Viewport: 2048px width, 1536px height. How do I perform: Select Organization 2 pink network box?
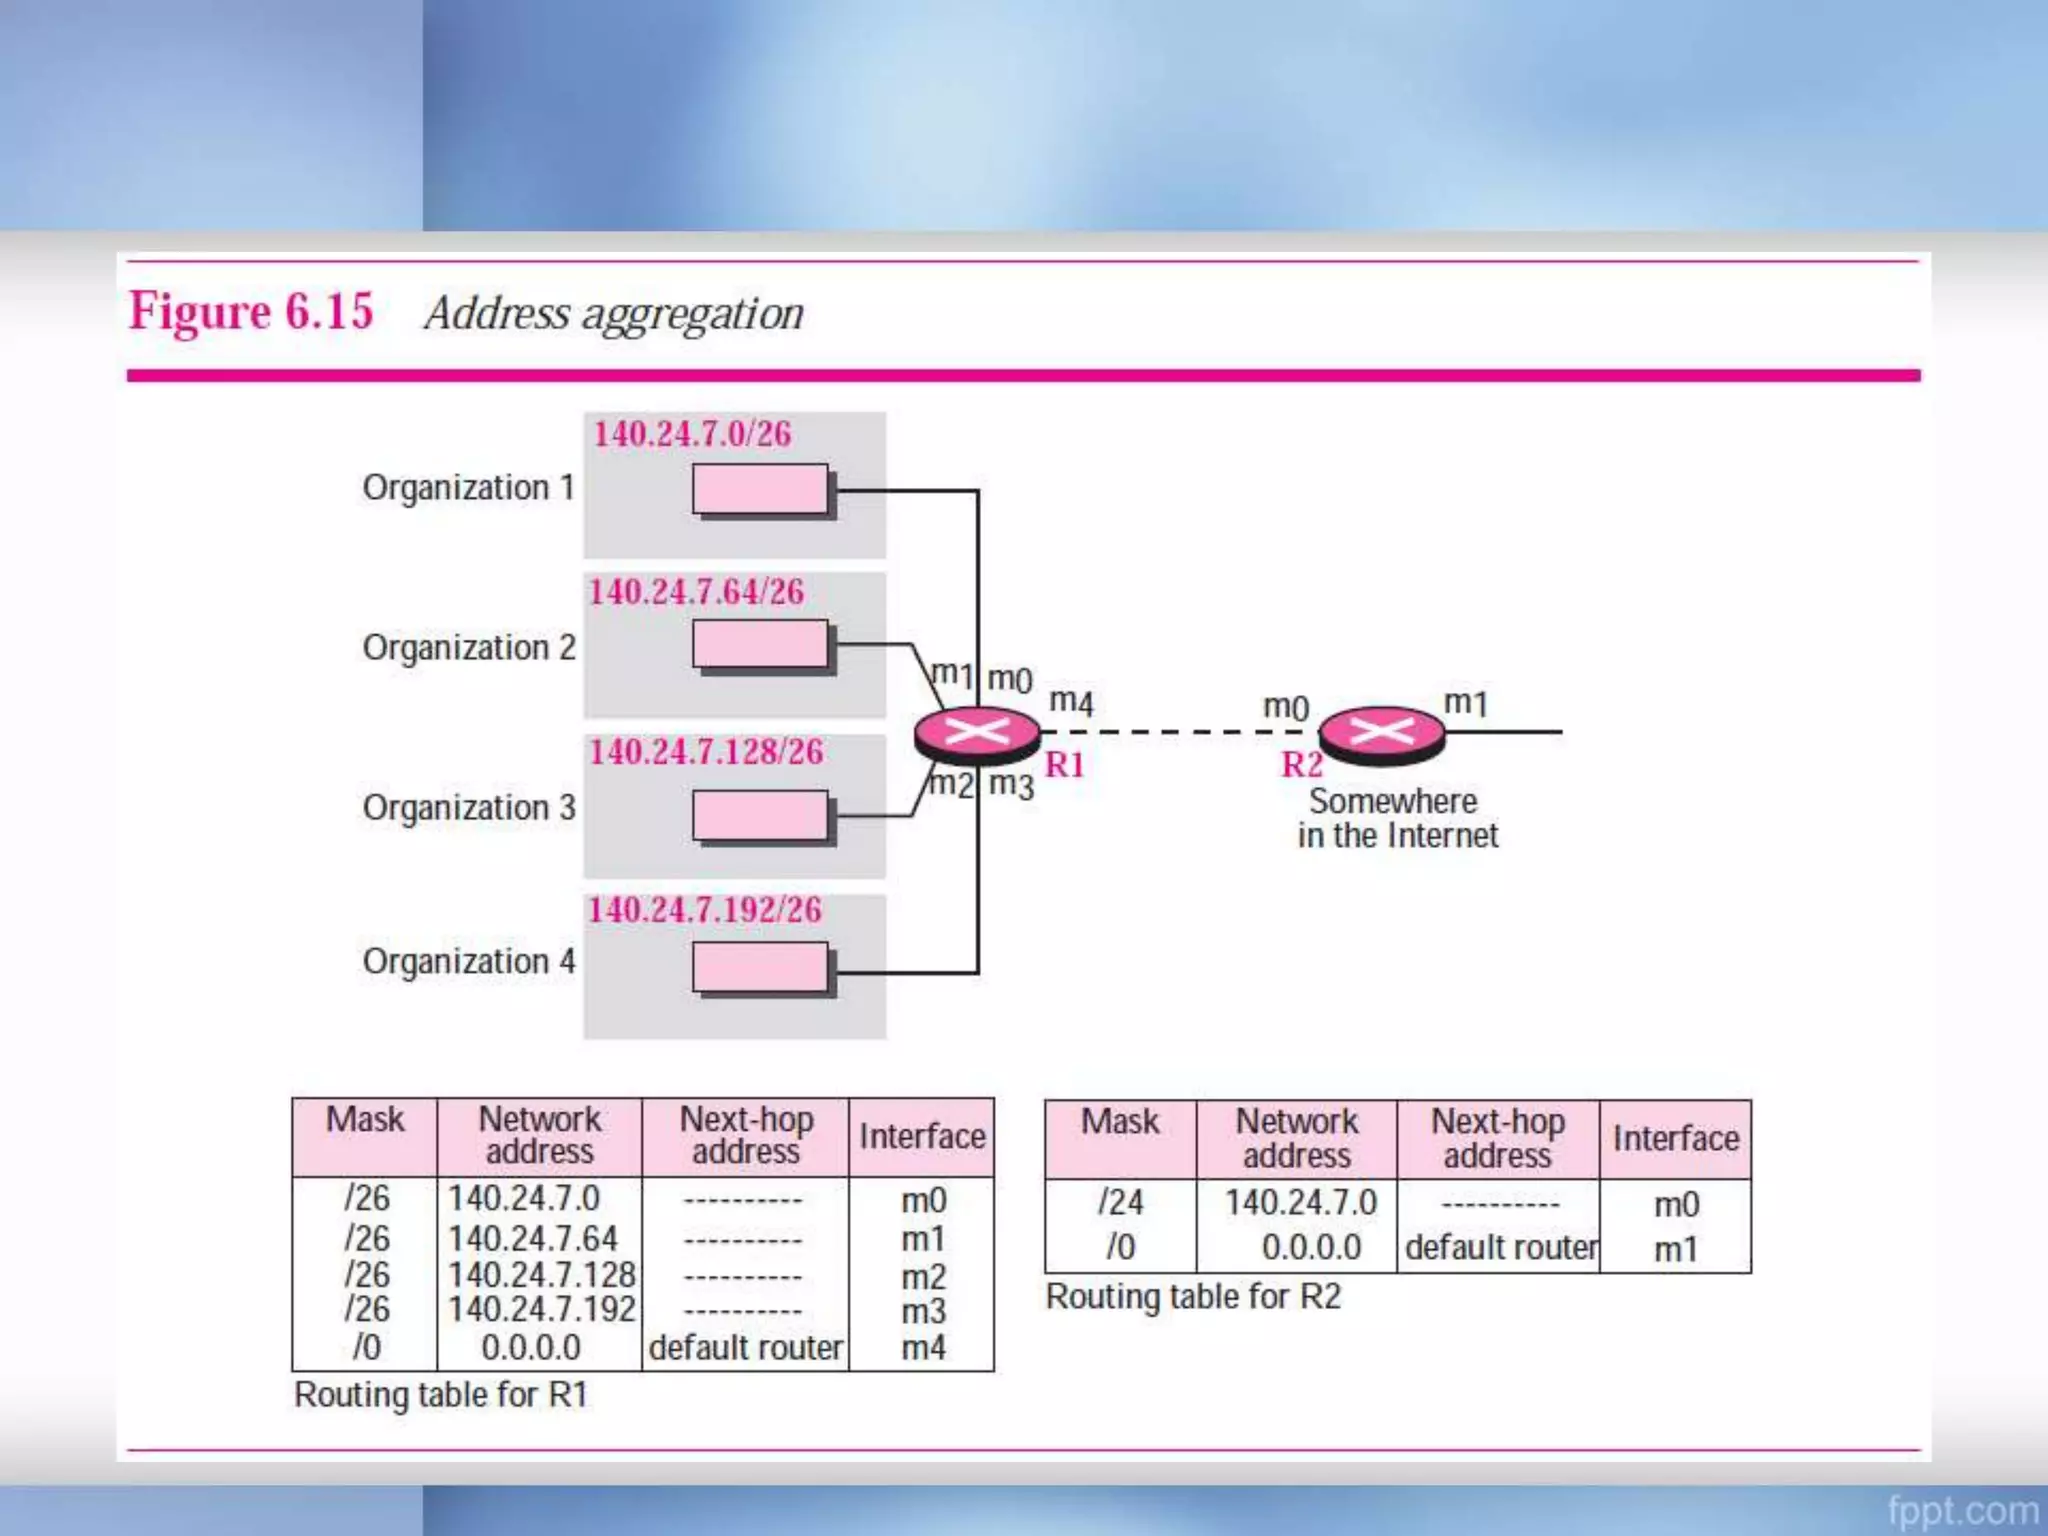[760, 645]
